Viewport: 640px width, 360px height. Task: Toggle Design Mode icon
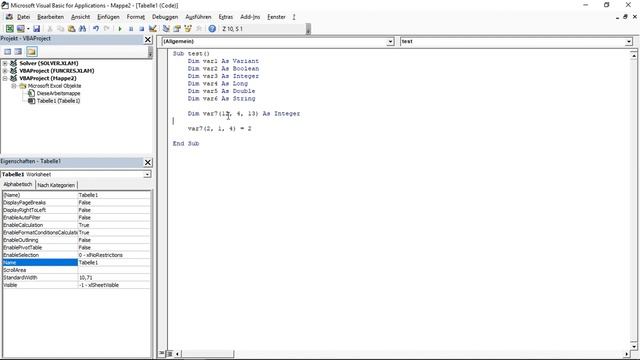coord(153,29)
